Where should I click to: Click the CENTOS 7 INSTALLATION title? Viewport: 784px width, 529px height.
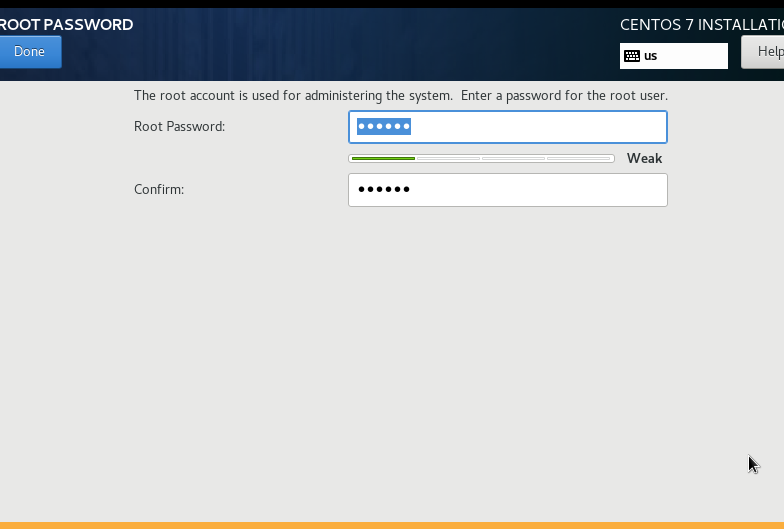702,24
